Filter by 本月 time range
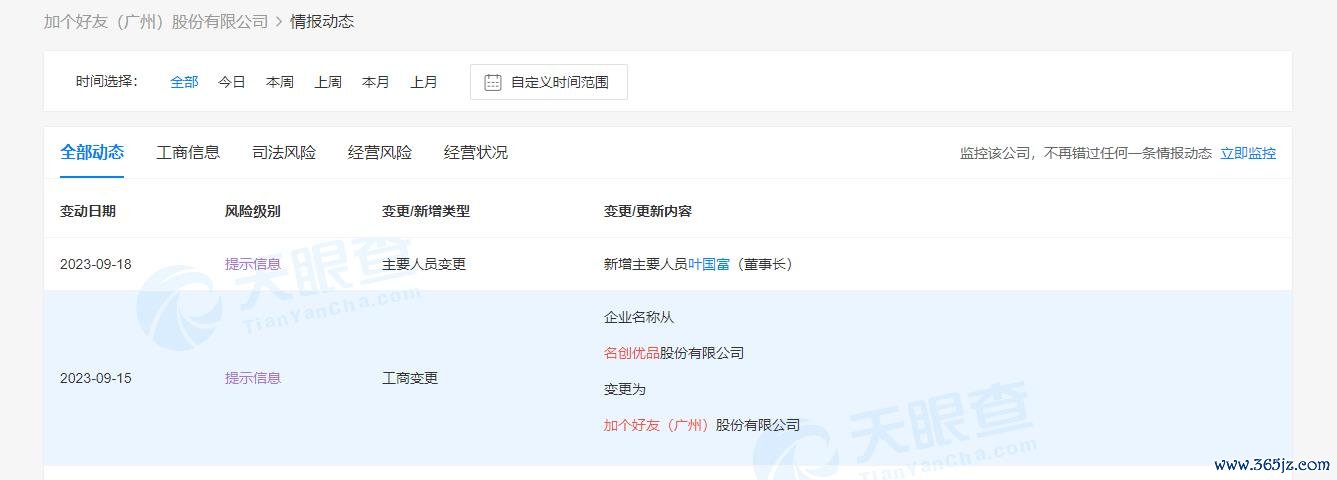1337x480 pixels. tap(376, 82)
